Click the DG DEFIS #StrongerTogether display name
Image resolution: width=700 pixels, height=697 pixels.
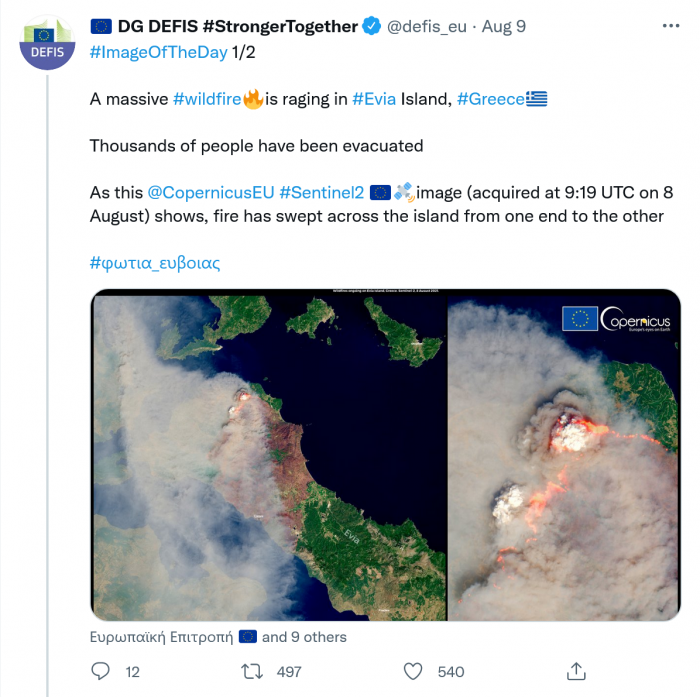tap(237, 27)
